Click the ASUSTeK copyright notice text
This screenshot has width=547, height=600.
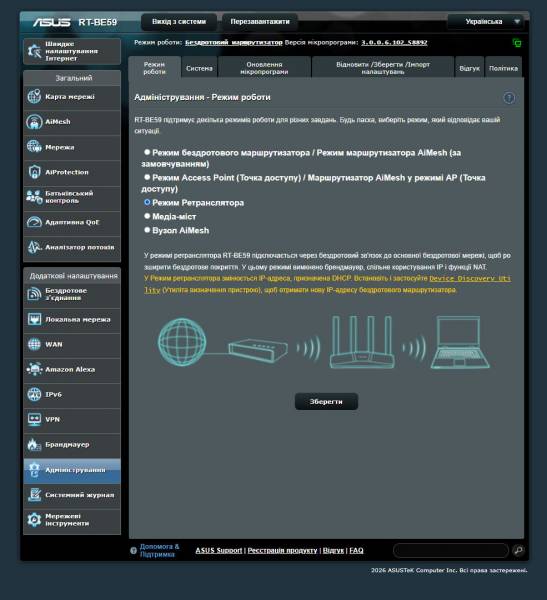[449, 570]
